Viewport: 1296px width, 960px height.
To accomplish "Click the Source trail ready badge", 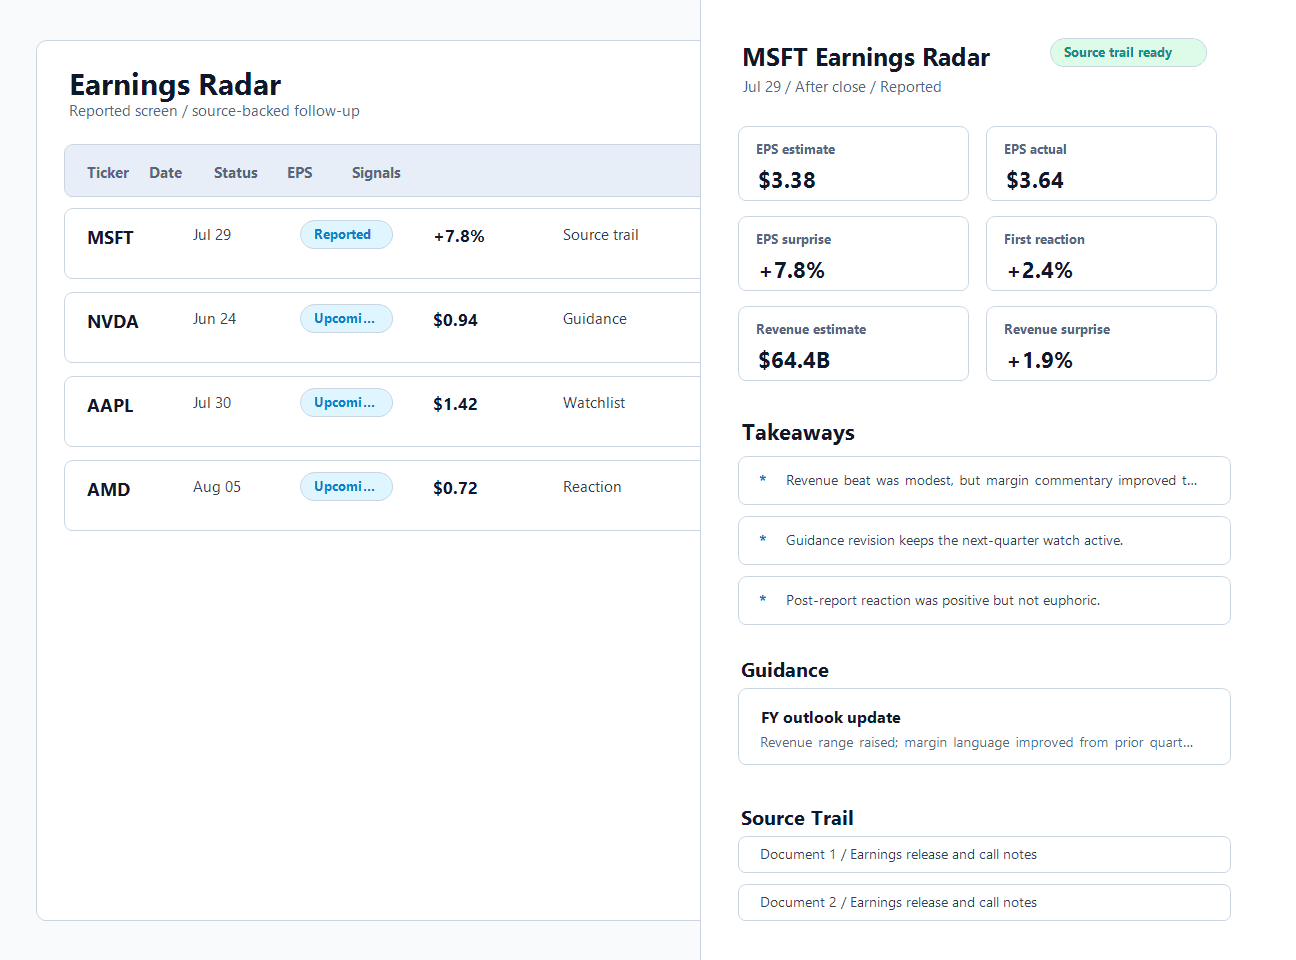I will click(x=1128, y=53).
